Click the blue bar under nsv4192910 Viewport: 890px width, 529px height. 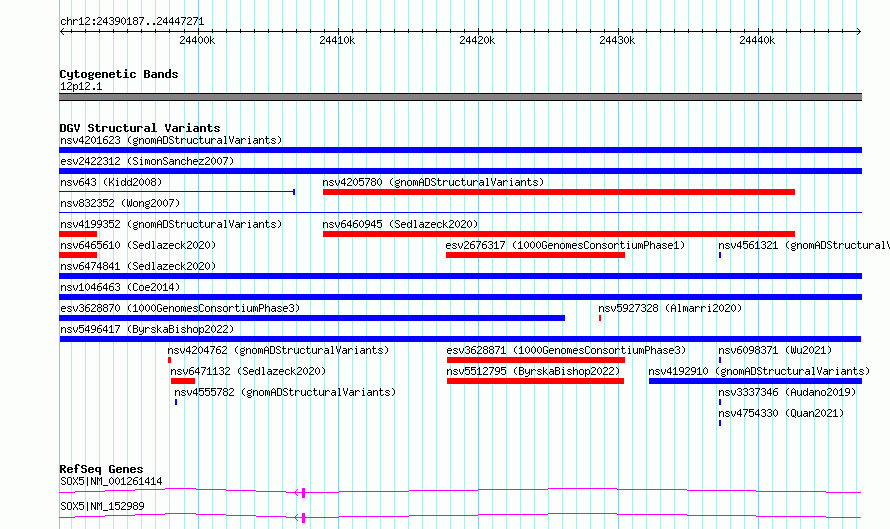click(x=755, y=381)
